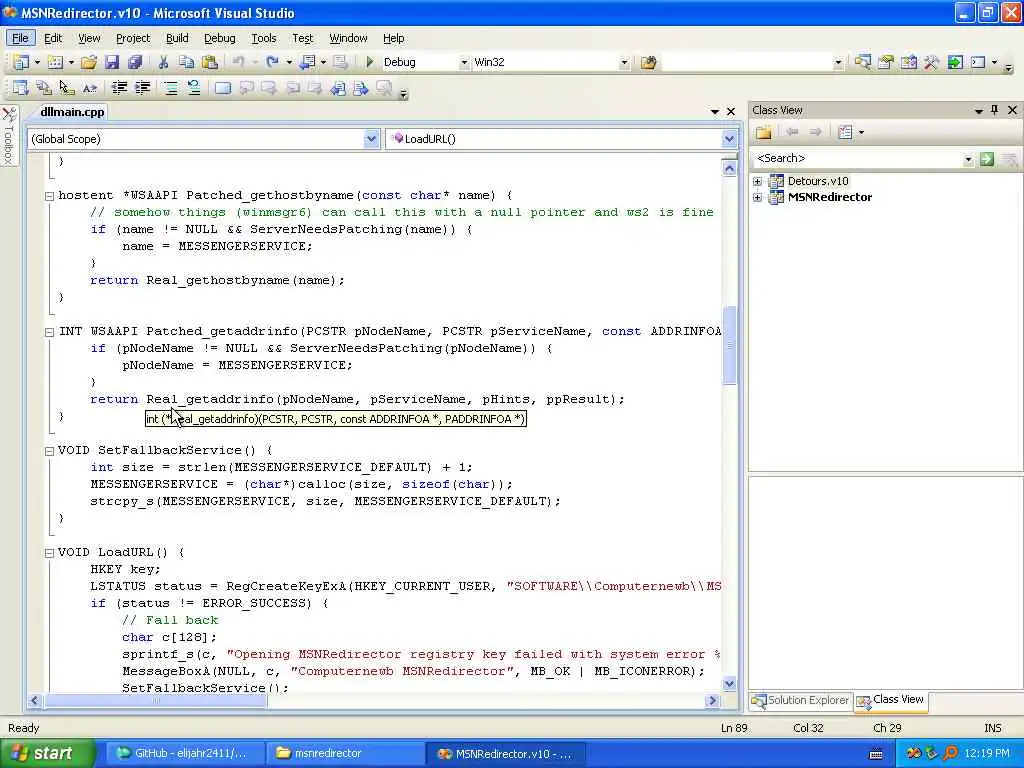Collapse the Patched_getaddrinfo function outline
This screenshot has height=768, width=1024.
pyautogui.click(x=49, y=332)
